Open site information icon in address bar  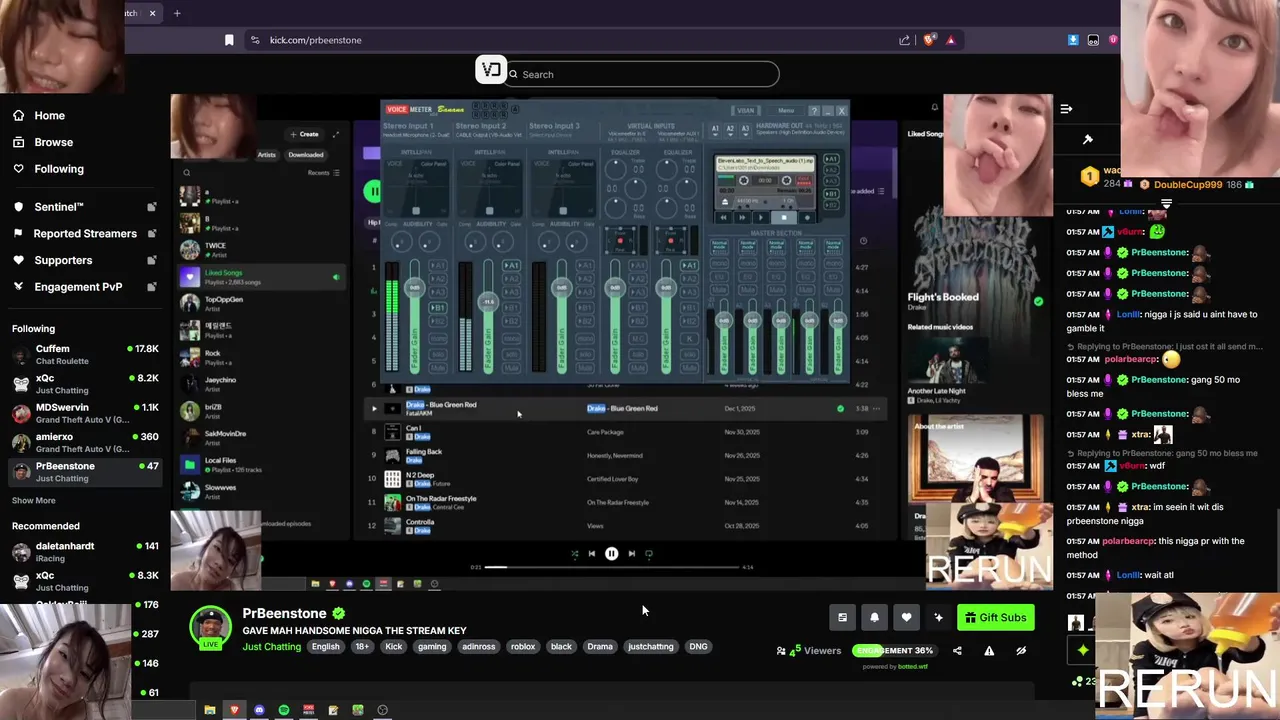(255, 40)
